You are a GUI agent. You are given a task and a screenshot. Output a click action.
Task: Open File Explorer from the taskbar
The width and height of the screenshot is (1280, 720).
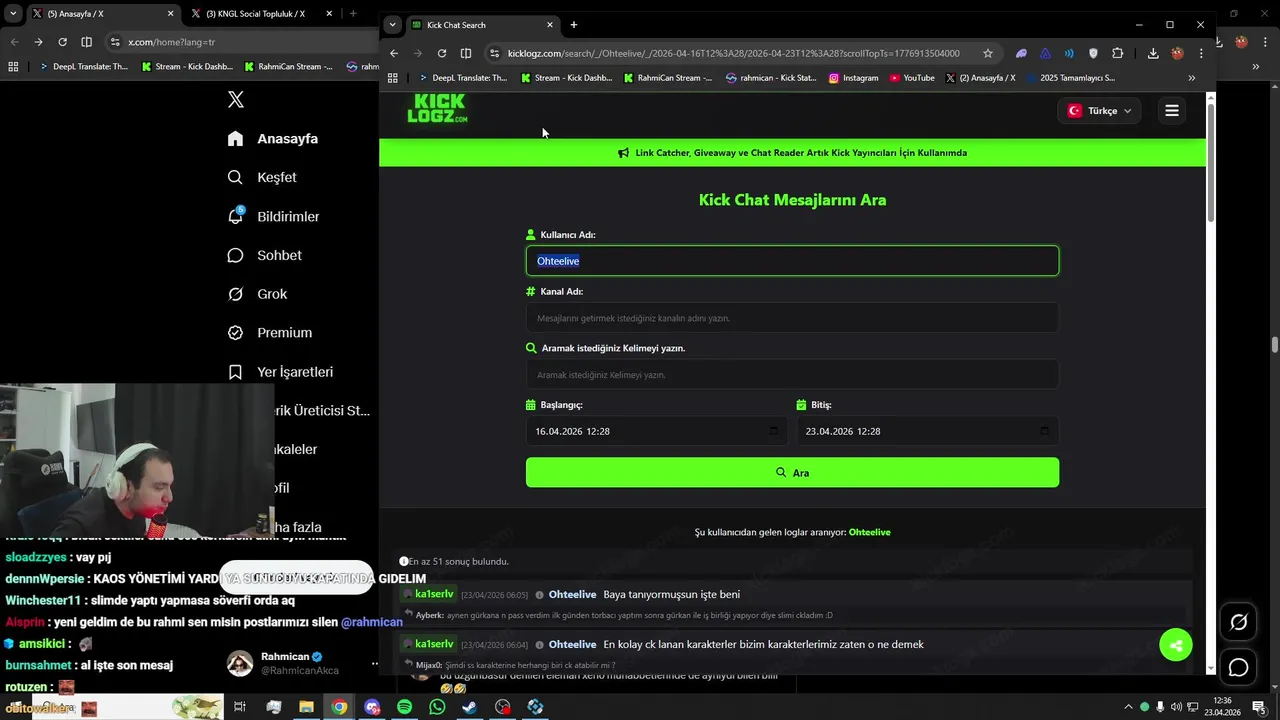click(x=306, y=707)
